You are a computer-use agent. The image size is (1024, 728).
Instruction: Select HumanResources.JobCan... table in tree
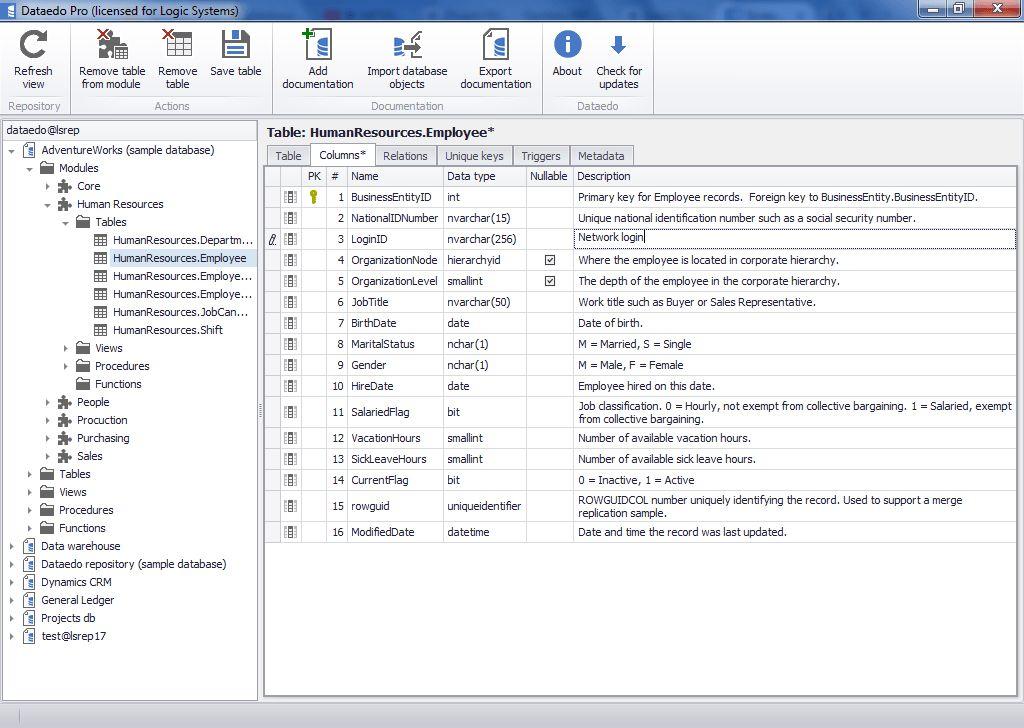coord(180,312)
